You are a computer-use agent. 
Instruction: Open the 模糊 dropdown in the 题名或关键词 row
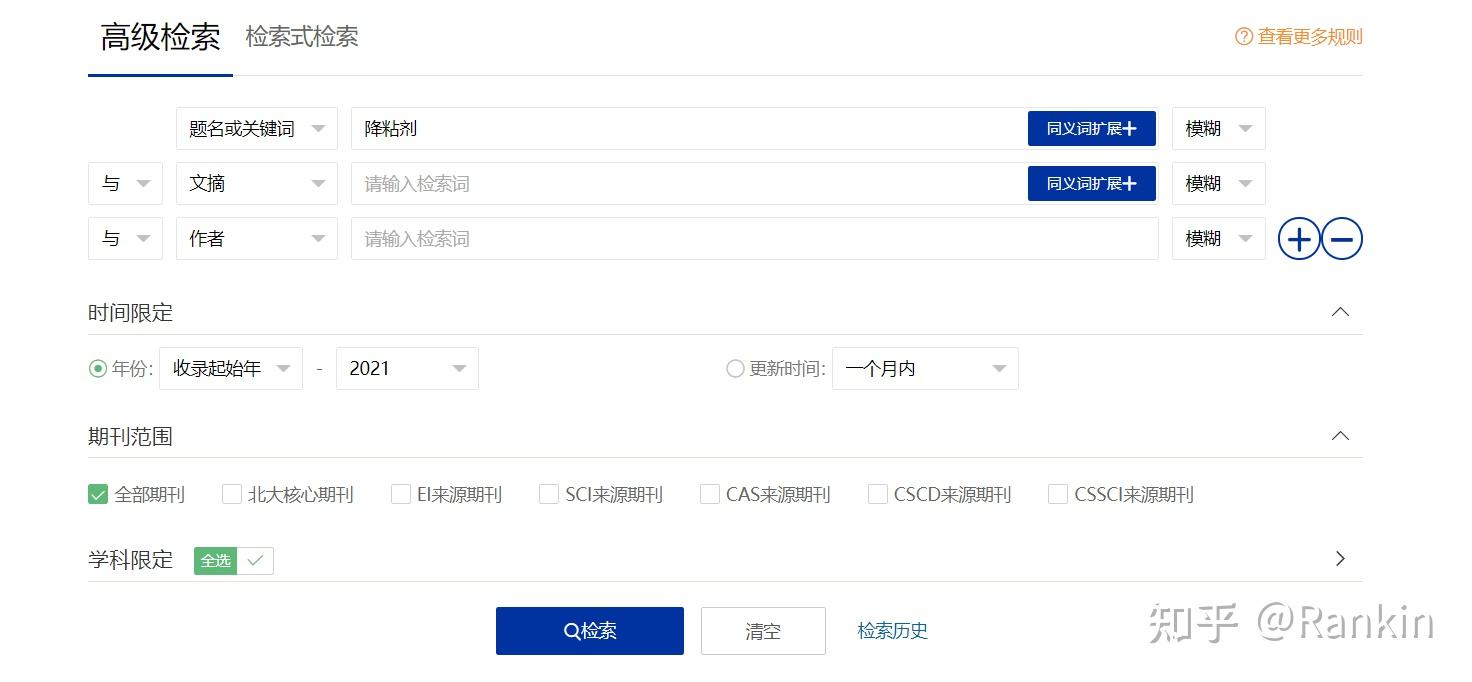coord(1219,129)
